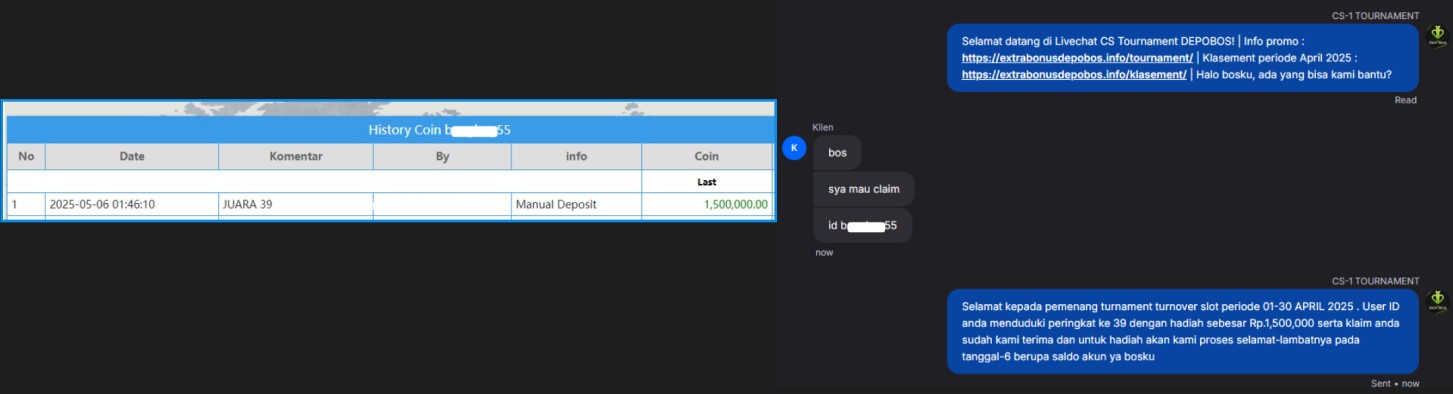This screenshot has width=1453, height=394.
Task: Click the 1,500,000.00 coin amount
Action: [735, 204]
